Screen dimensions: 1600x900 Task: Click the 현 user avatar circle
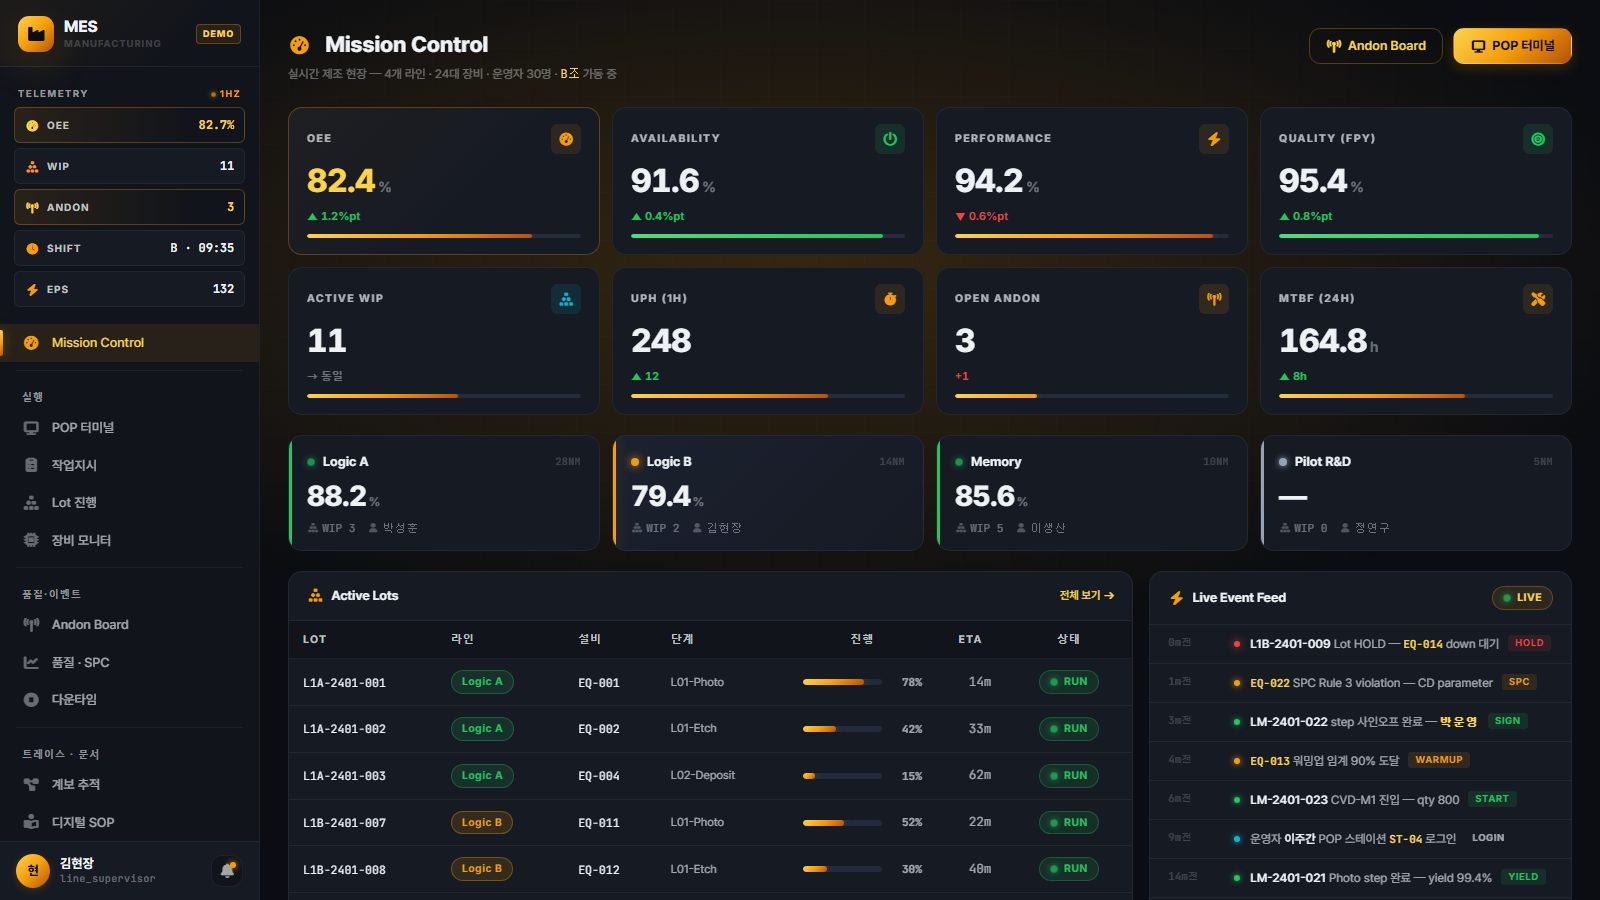point(33,870)
